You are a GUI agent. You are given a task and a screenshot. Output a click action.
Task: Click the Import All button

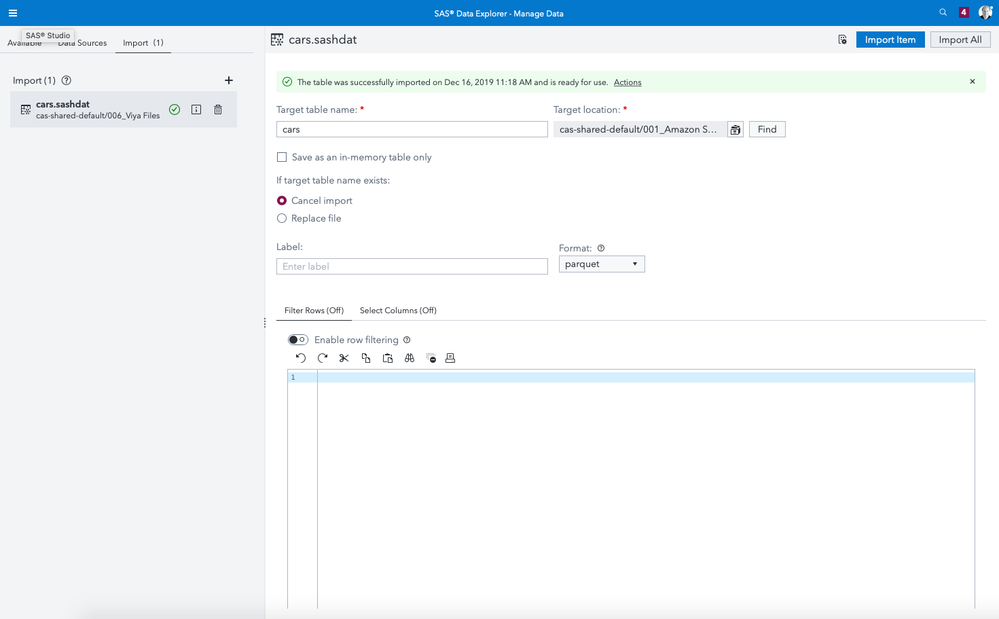(x=960, y=40)
